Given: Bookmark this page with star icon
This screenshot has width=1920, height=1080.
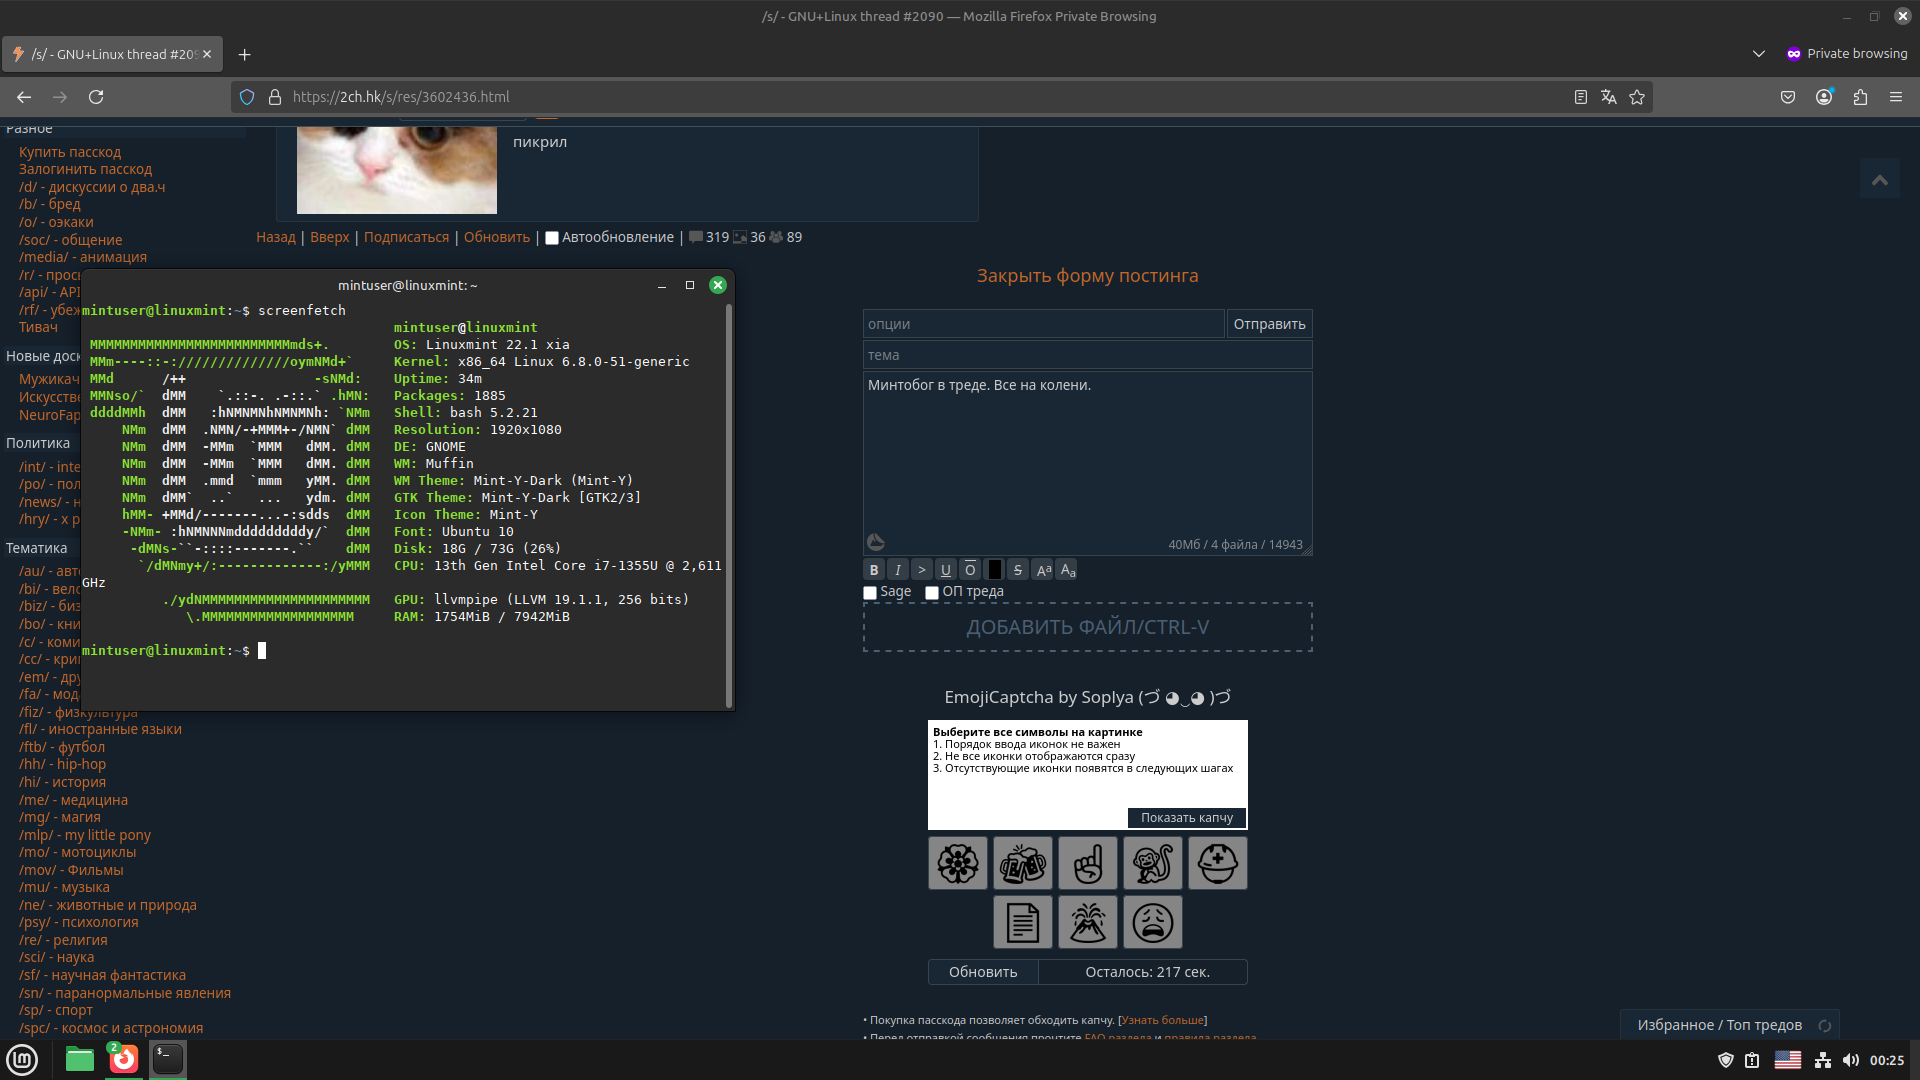Looking at the screenshot, I should [x=1637, y=97].
